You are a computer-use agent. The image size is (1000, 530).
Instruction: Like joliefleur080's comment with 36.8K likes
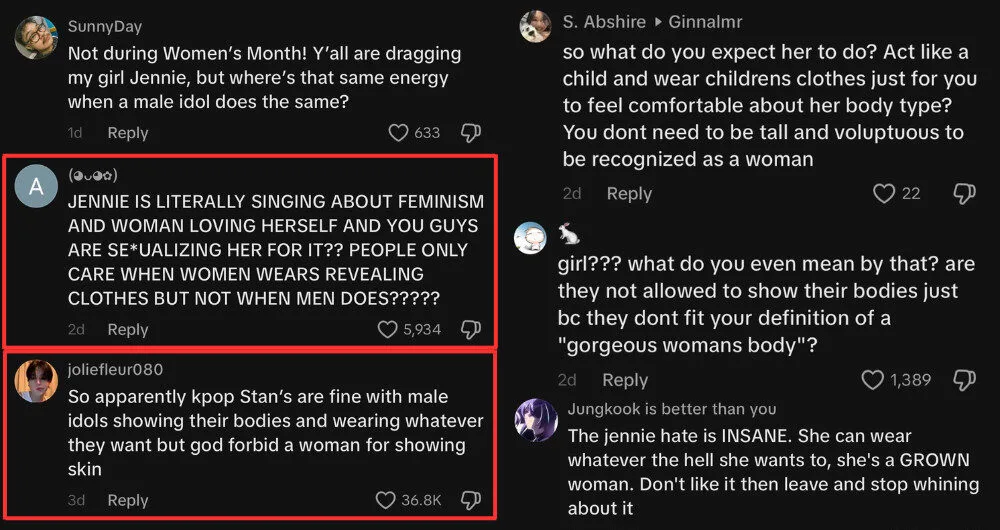coord(386,500)
